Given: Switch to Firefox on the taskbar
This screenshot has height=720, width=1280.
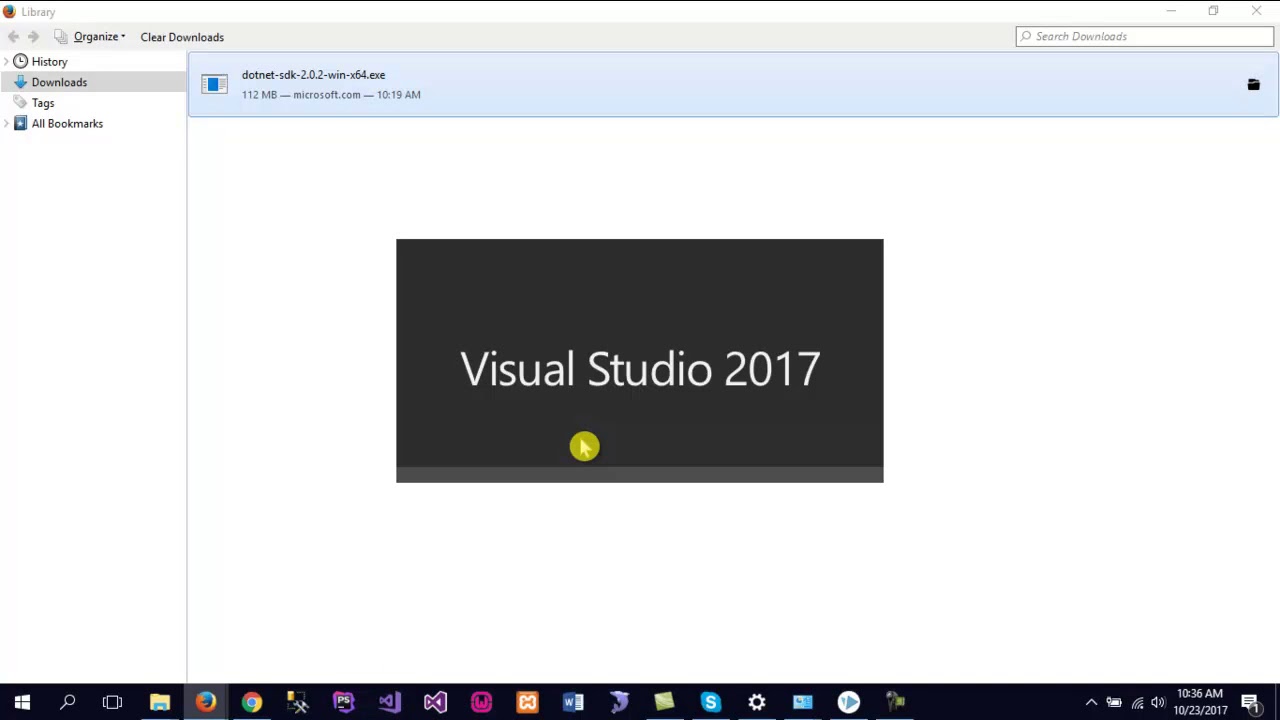Looking at the screenshot, I should tap(206, 702).
